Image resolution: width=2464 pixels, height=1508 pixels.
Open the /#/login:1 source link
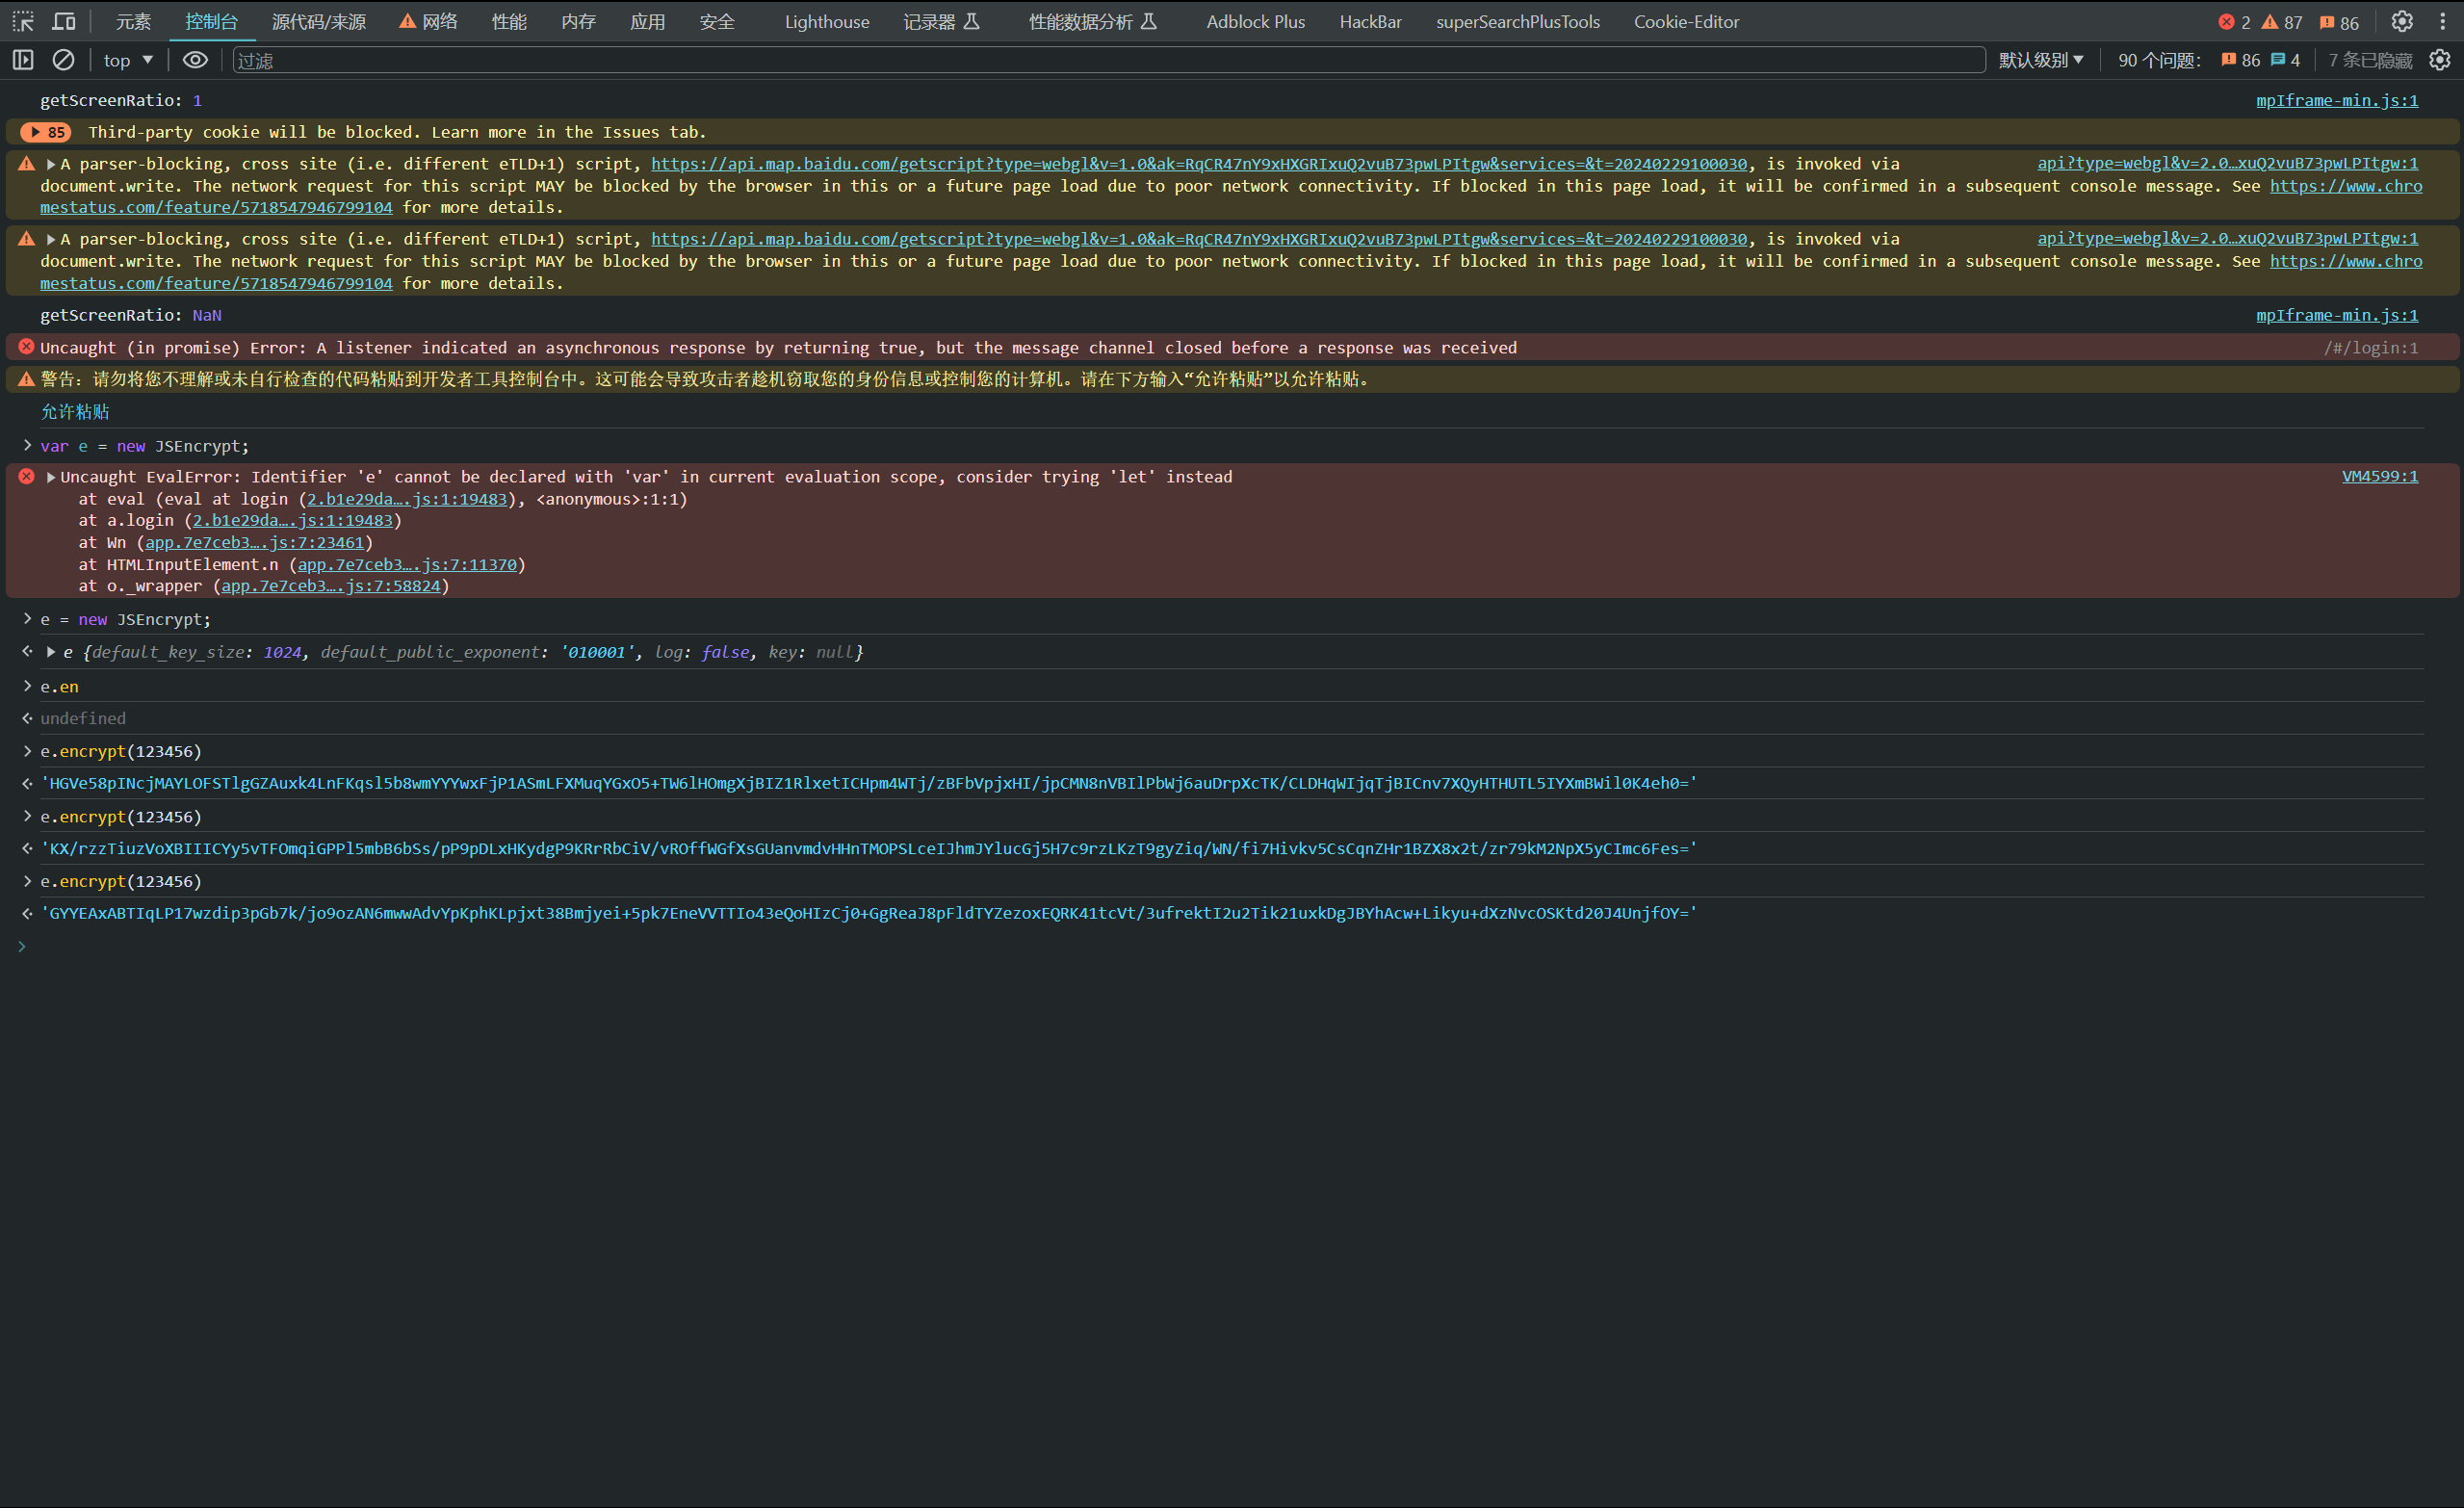(2370, 348)
